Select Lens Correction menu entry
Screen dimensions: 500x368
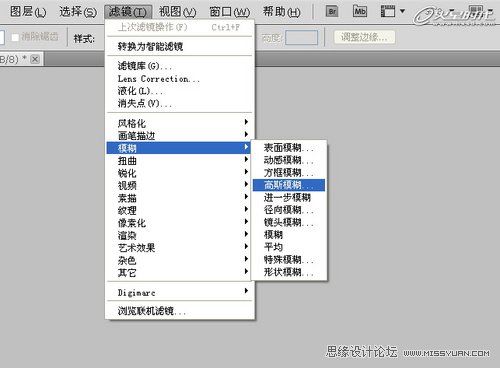(180, 79)
